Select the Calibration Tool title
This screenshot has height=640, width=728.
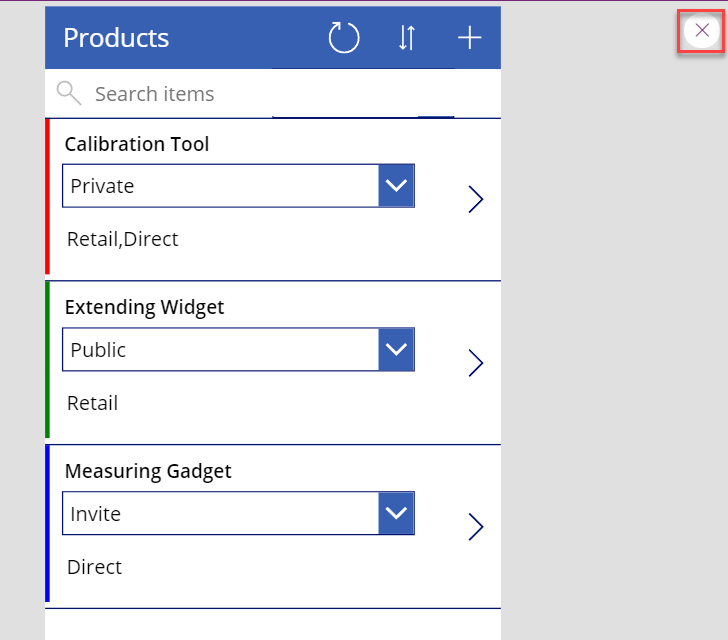(x=137, y=144)
